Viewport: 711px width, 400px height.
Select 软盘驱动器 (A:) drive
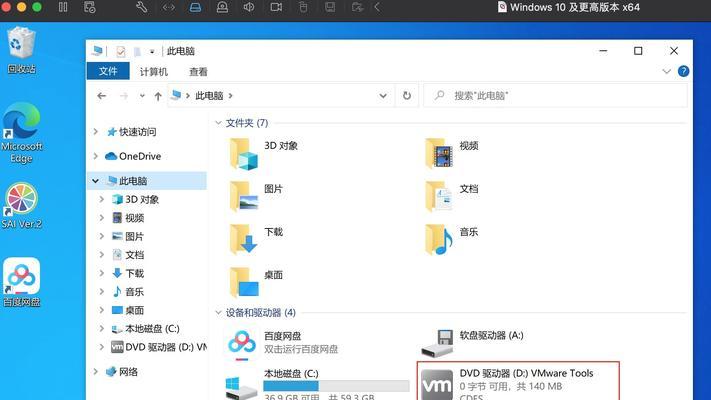pyautogui.click(x=472, y=342)
